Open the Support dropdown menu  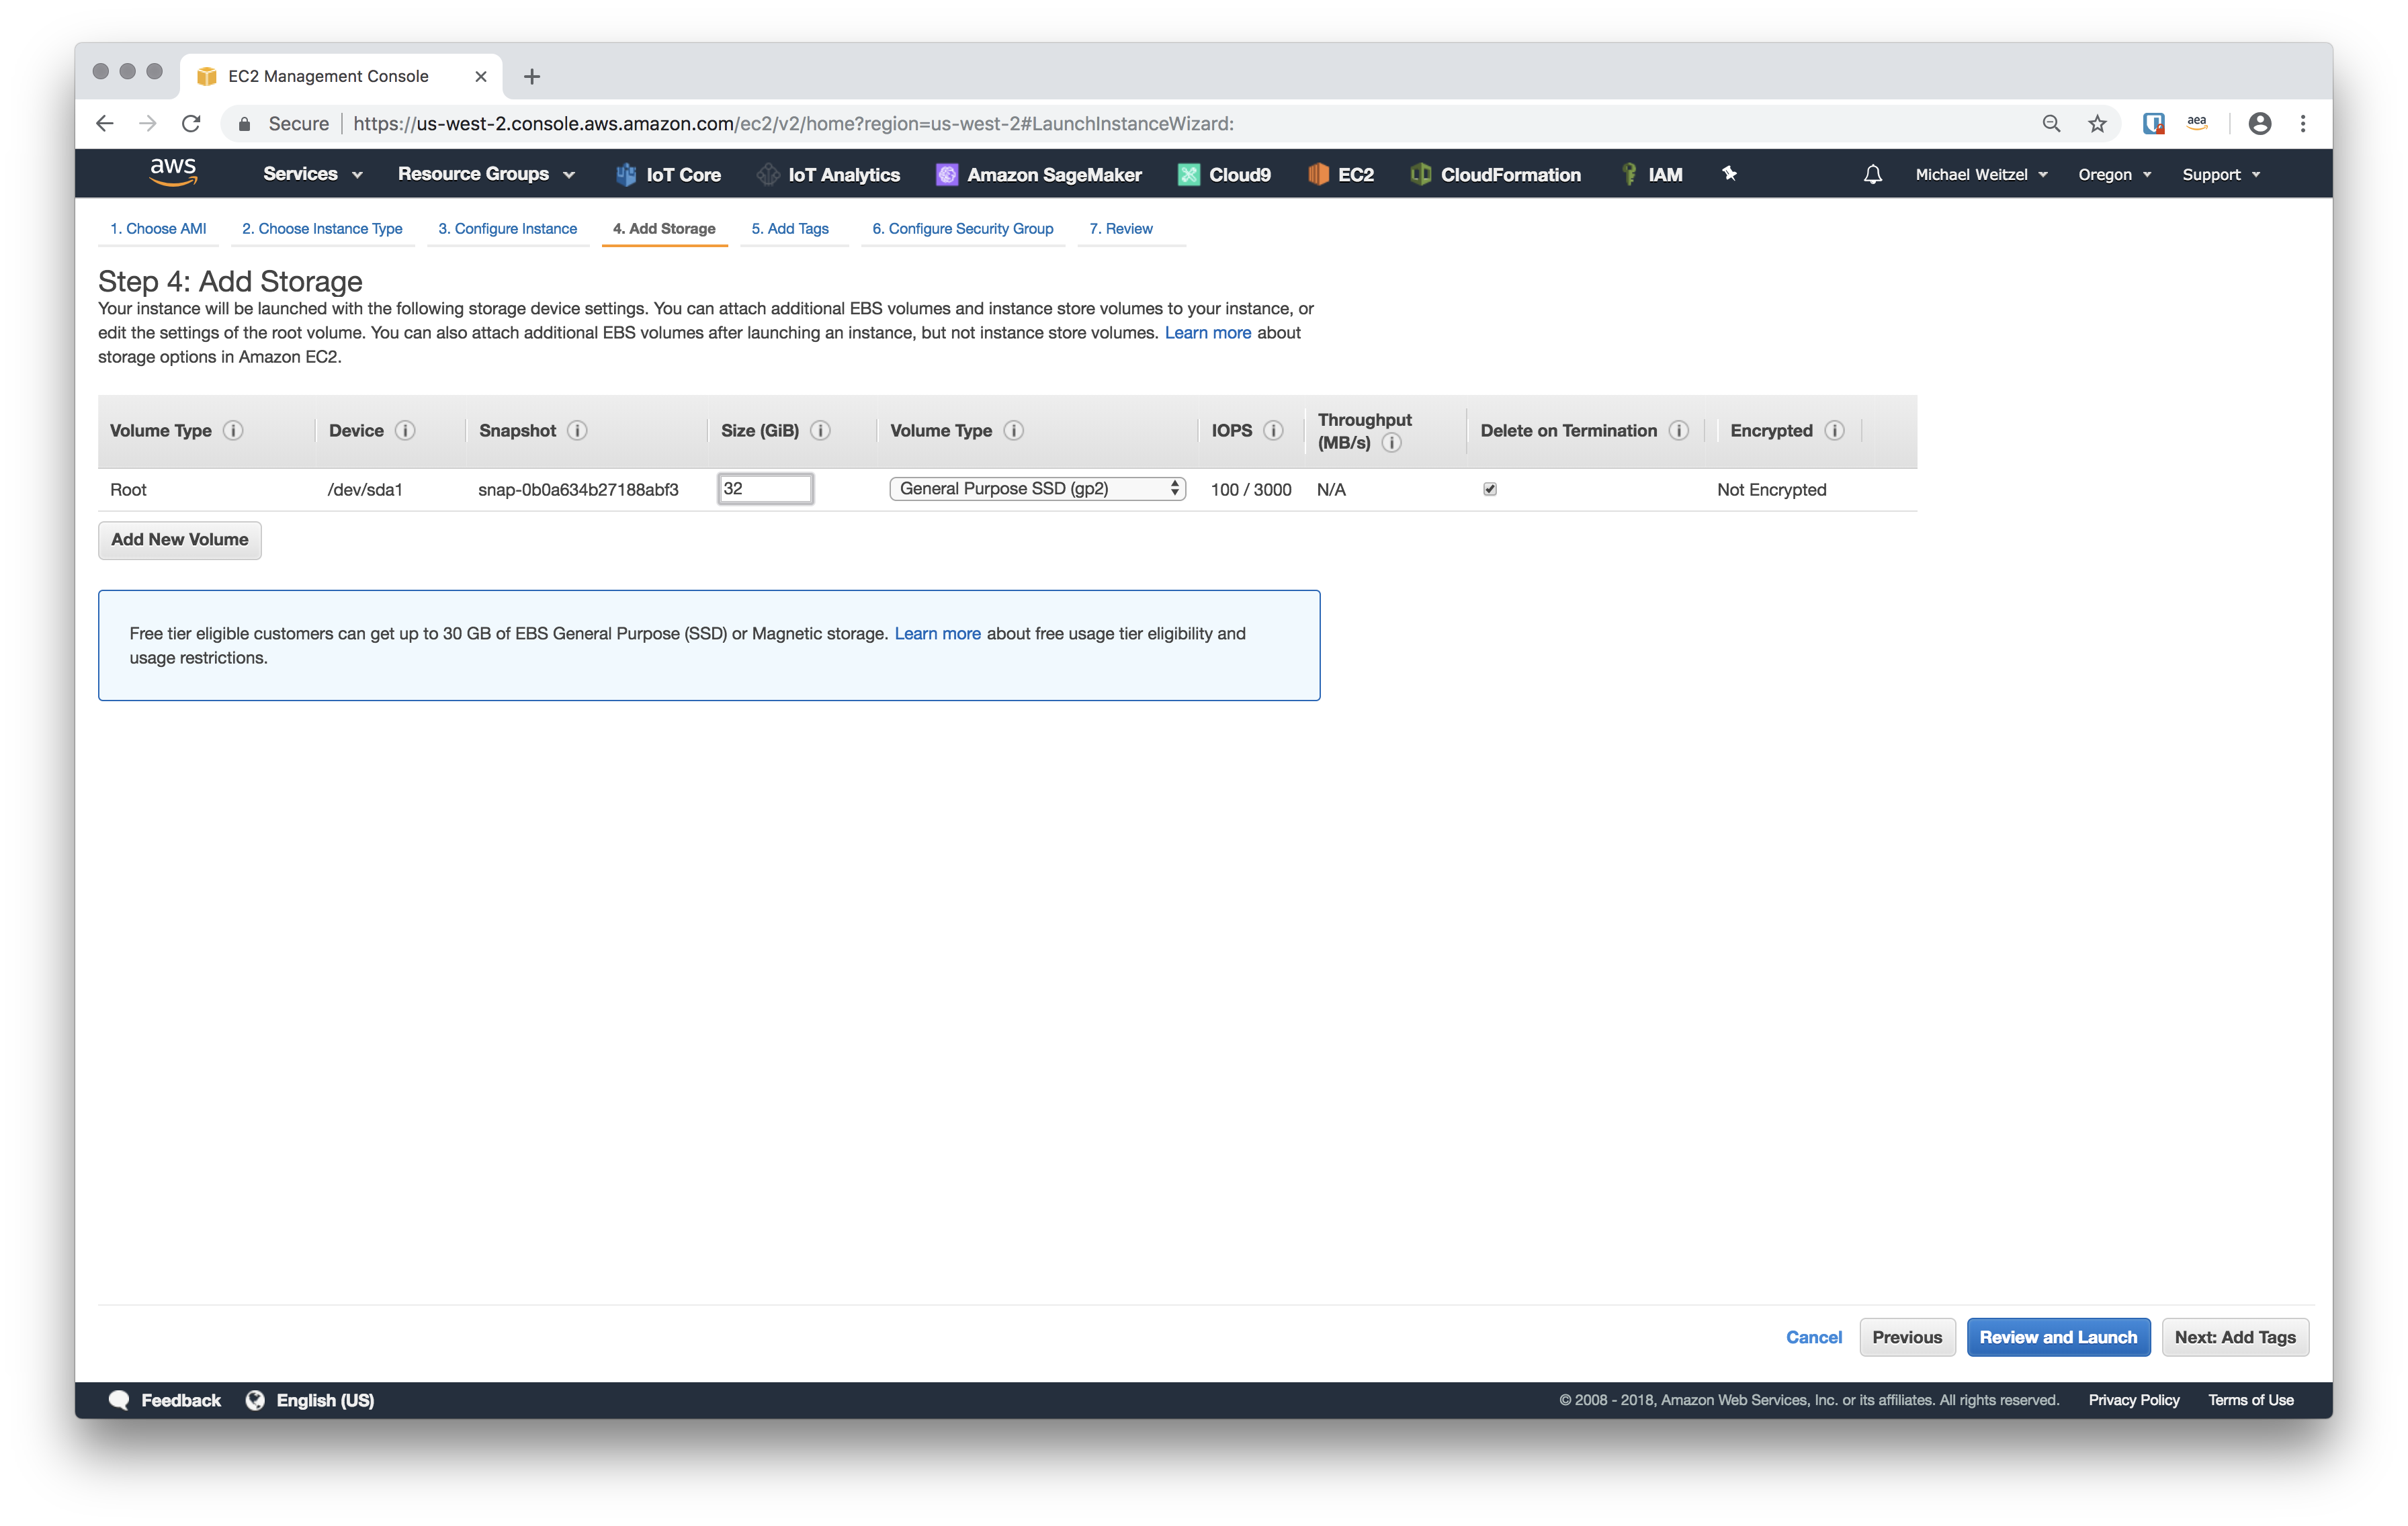pyautogui.click(x=2220, y=175)
